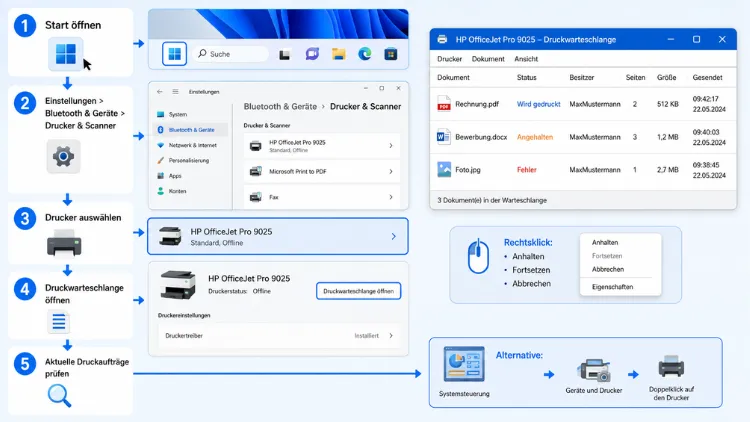
Task: Go back in the Einstellungen window
Action: point(160,91)
